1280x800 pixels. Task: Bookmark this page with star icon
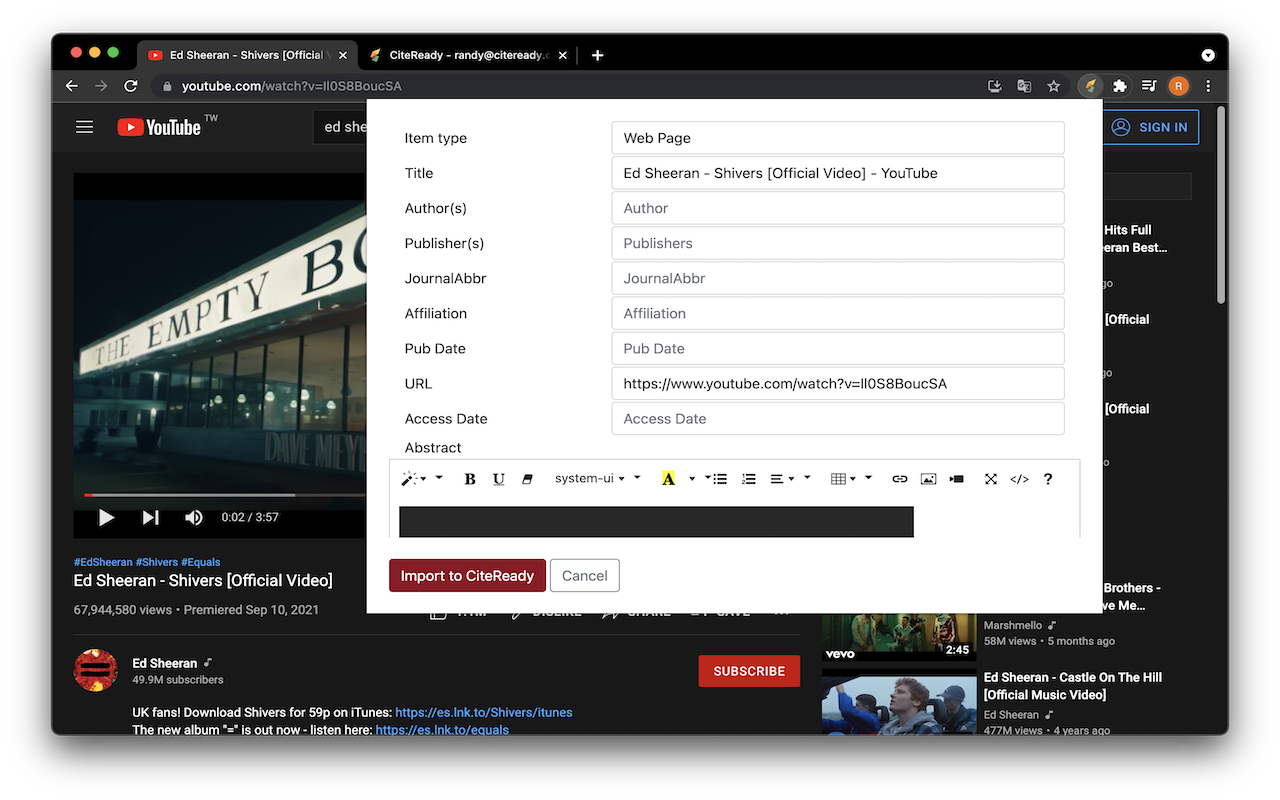click(x=1053, y=86)
